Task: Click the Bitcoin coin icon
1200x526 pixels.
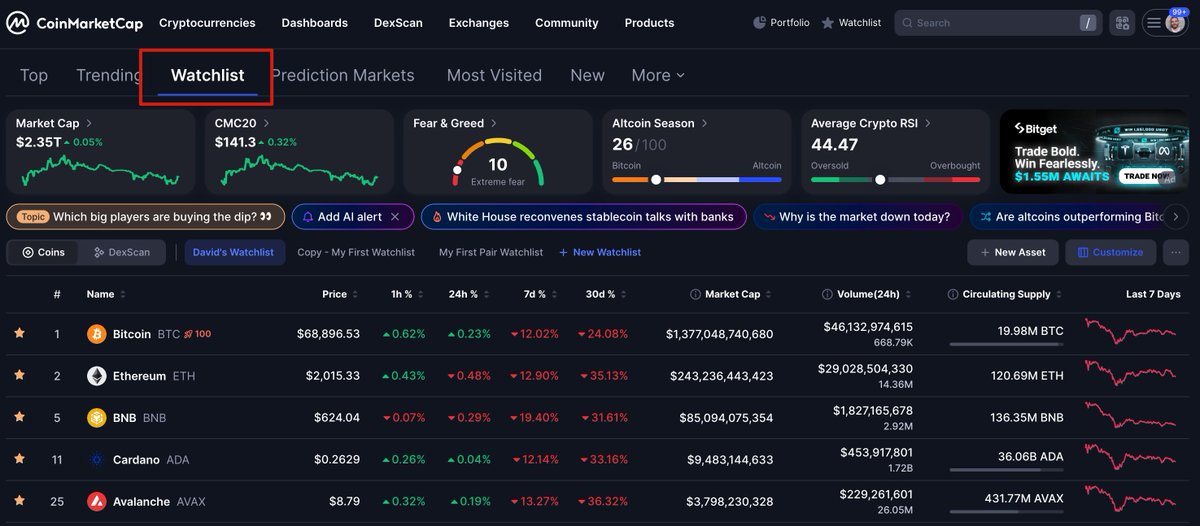Action: (x=97, y=334)
